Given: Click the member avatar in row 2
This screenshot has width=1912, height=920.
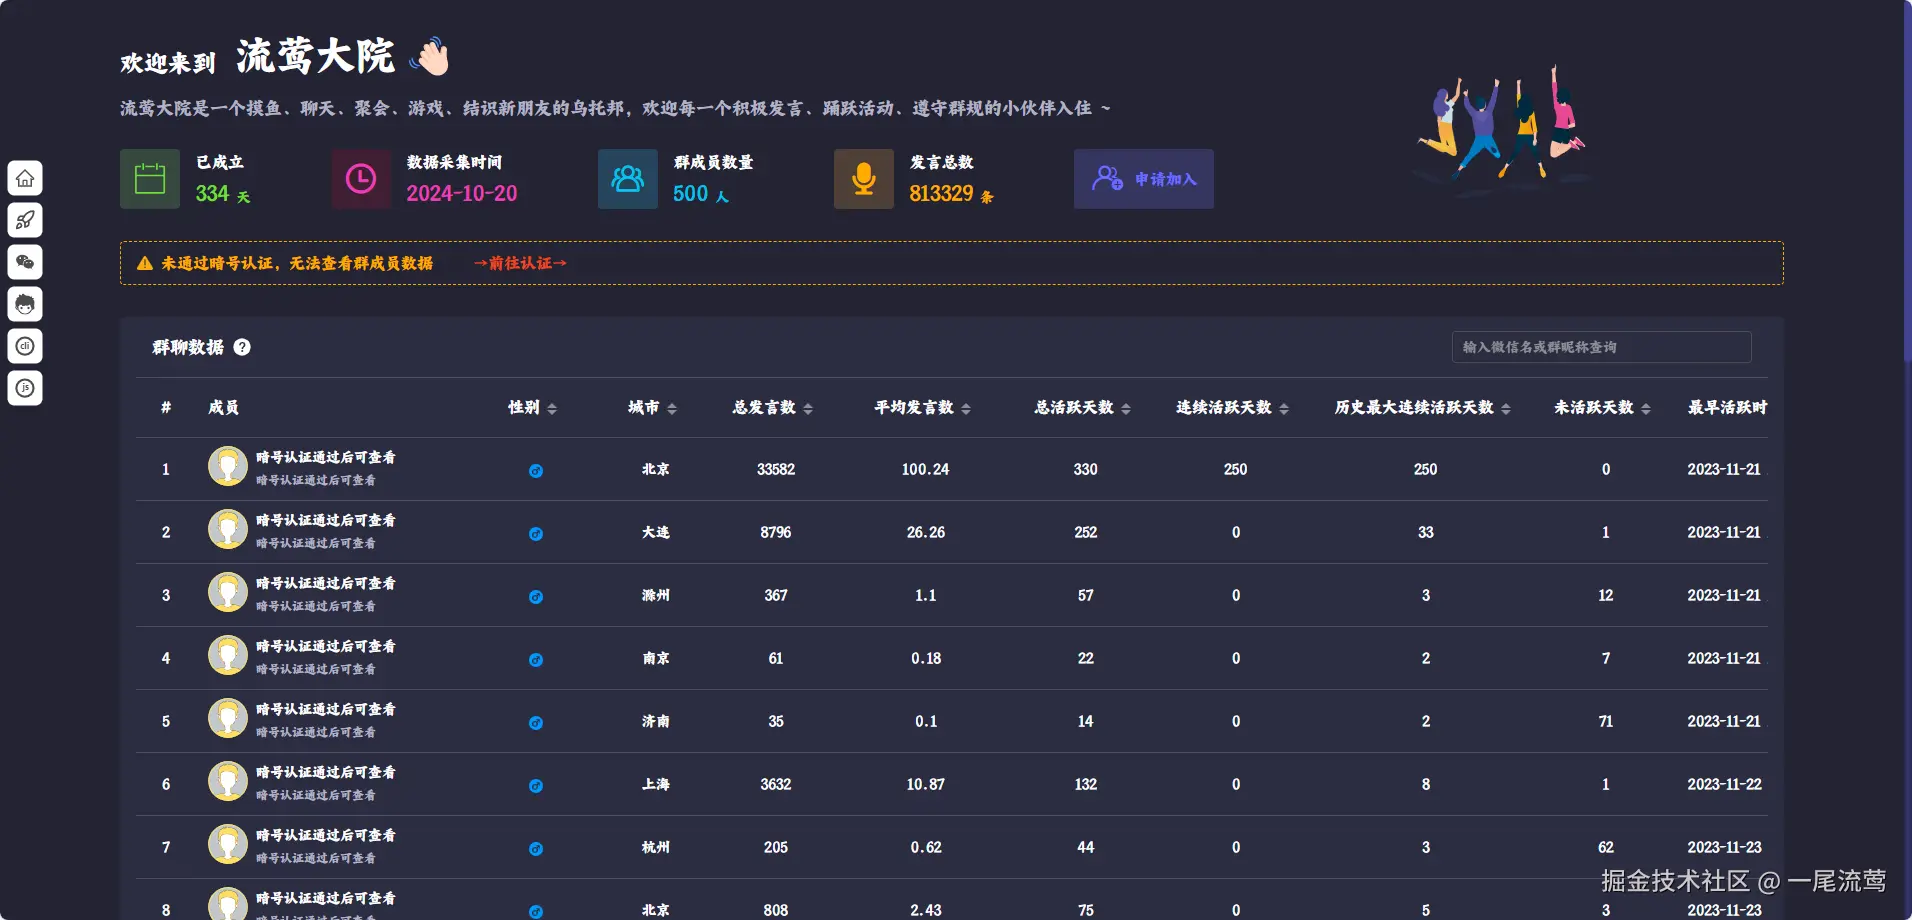Looking at the screenshot, I should click(x=228, y=529).
